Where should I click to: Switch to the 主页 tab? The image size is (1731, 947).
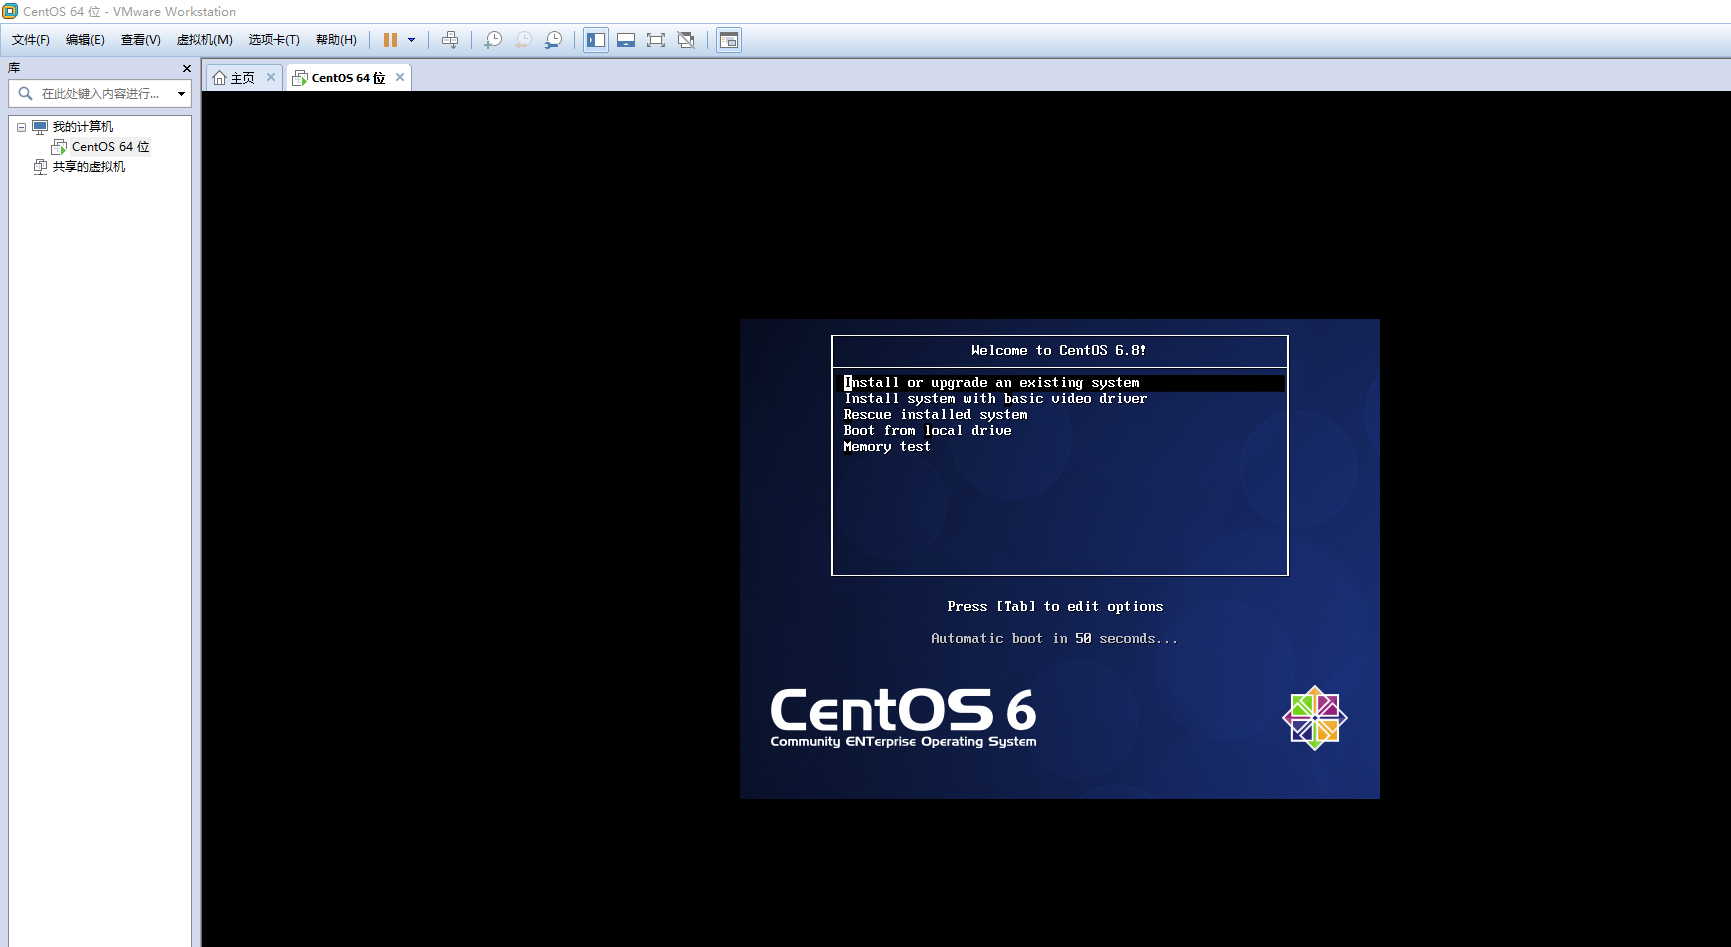[244, 77]
